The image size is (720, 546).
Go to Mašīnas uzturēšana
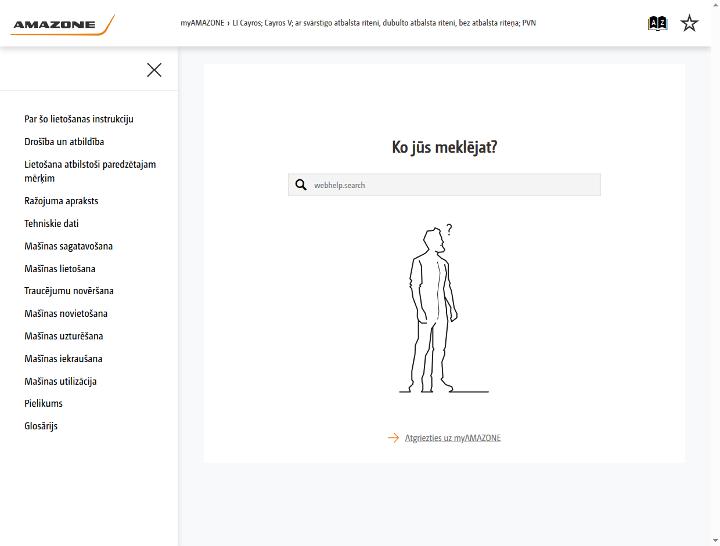(64, 336)
